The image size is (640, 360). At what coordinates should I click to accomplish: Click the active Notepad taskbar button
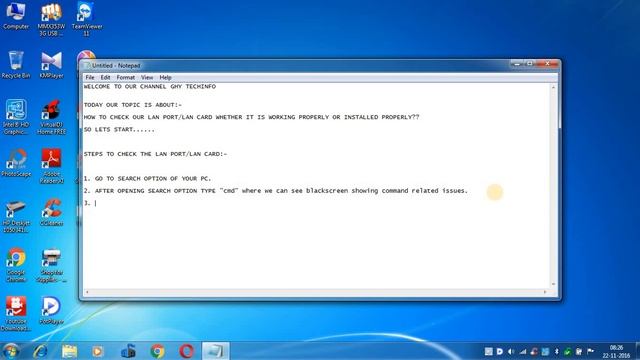(216, 351)
